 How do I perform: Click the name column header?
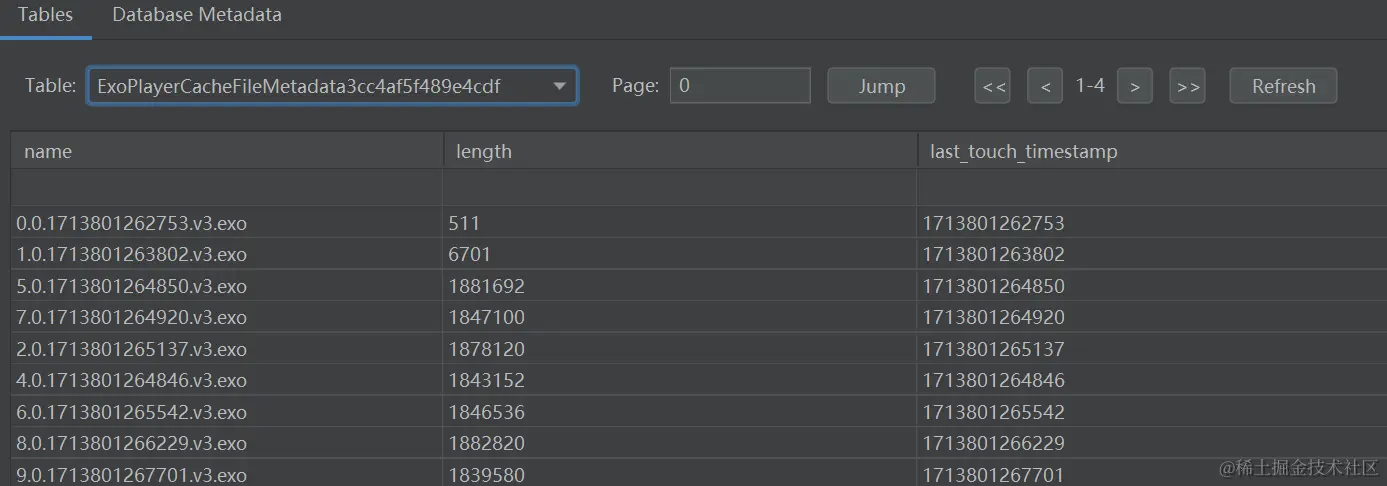(x=227, y=151)
